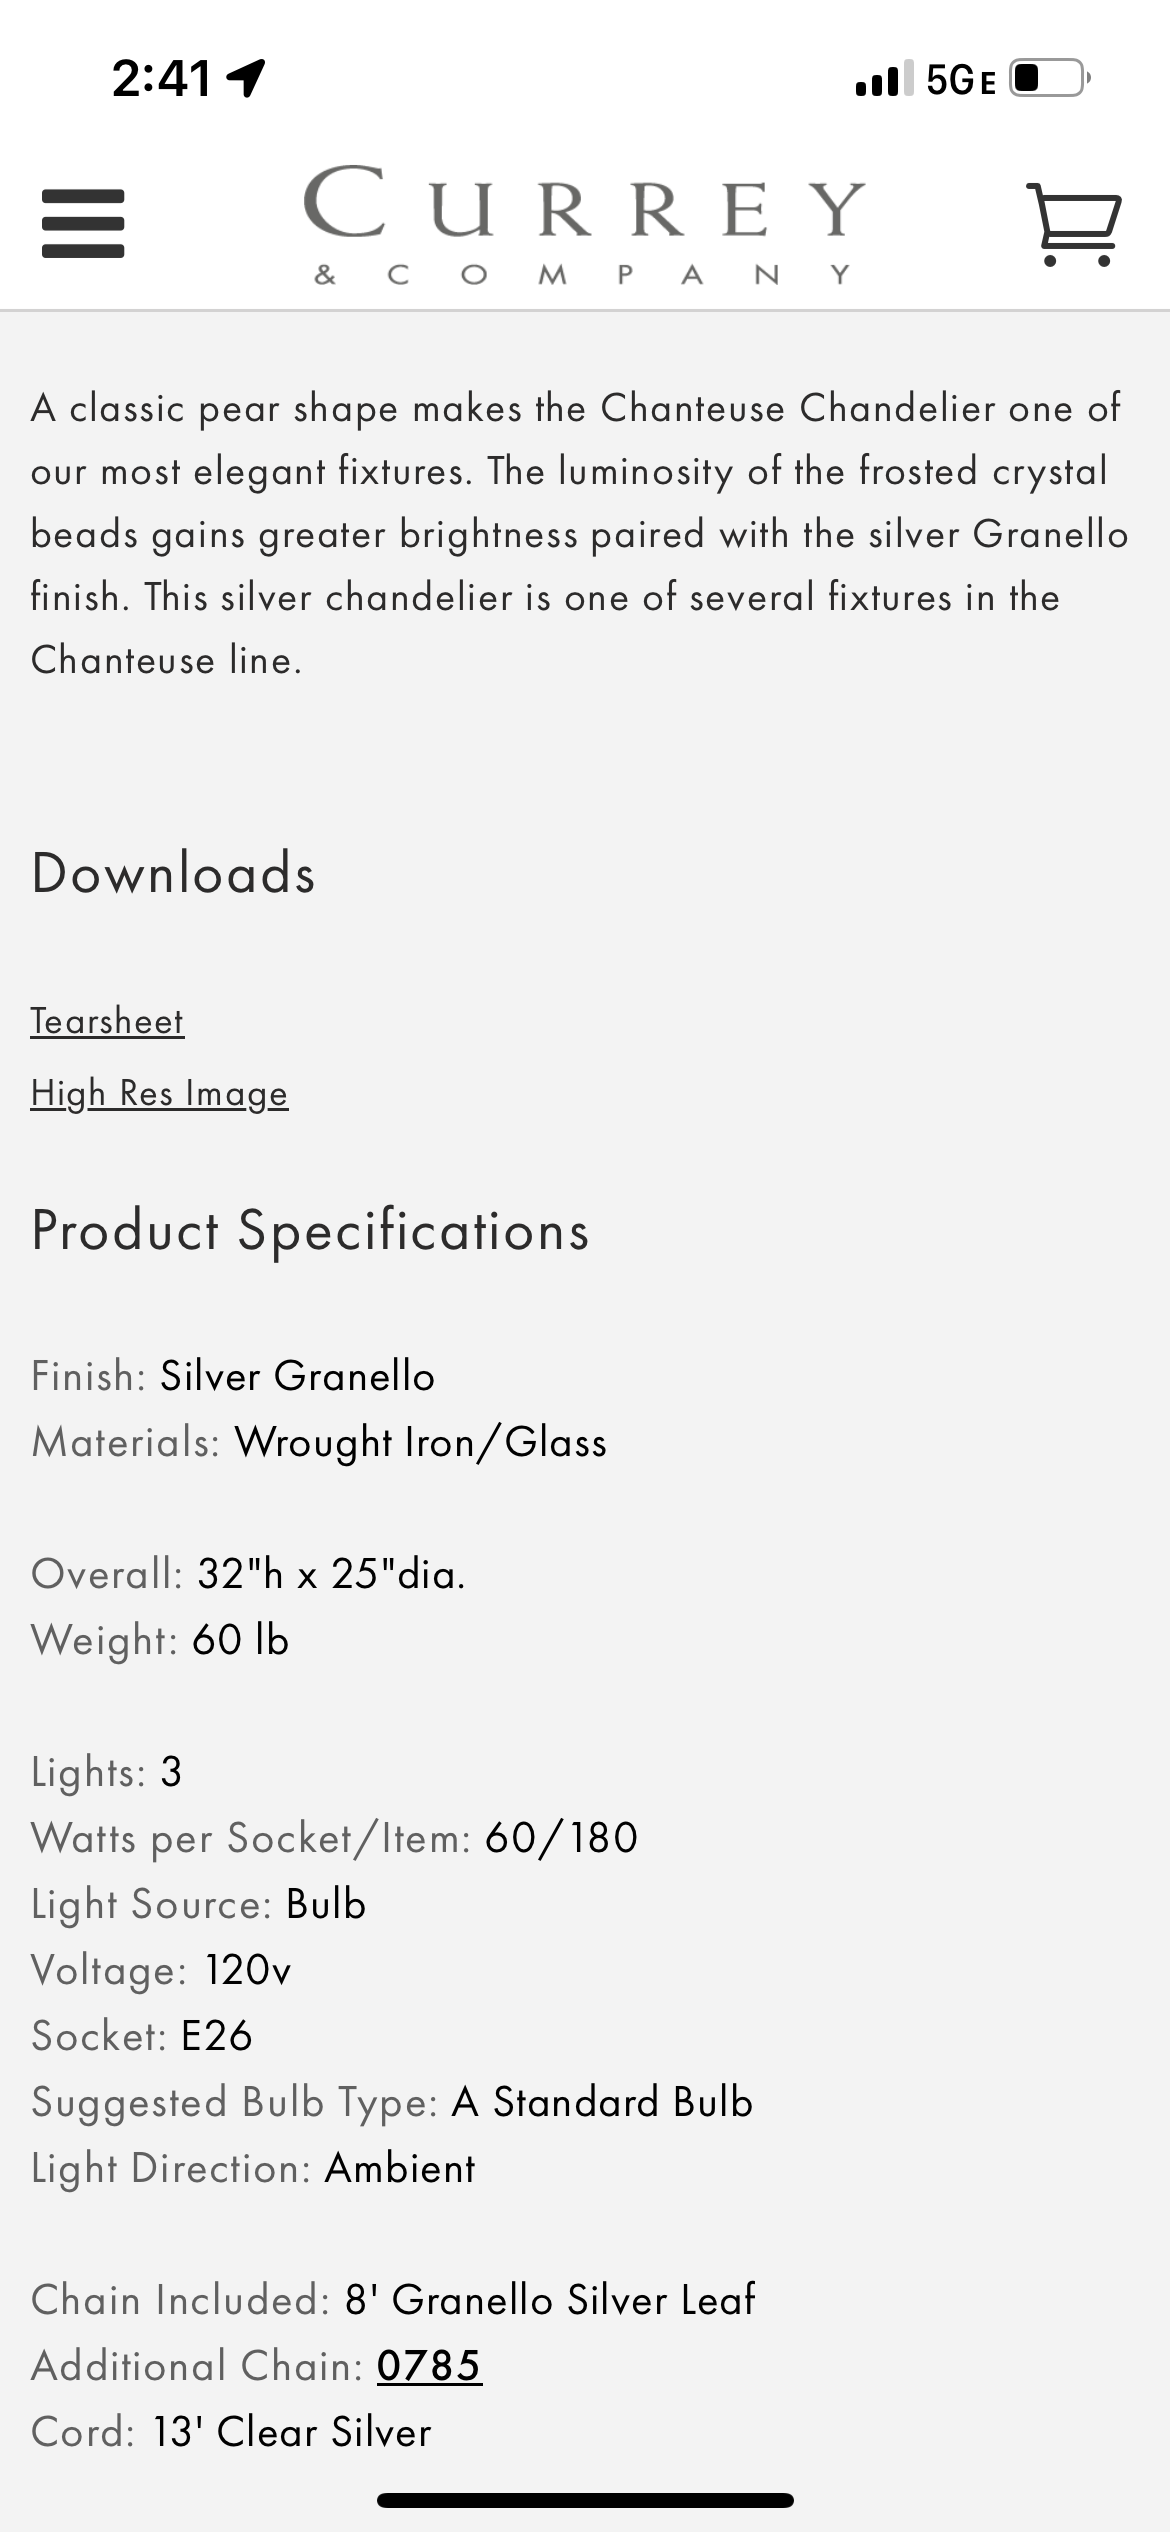1170x2532 pixels.
Task: Click the Chanteuse Chandelier description paragraph
Action: (580, 534)
